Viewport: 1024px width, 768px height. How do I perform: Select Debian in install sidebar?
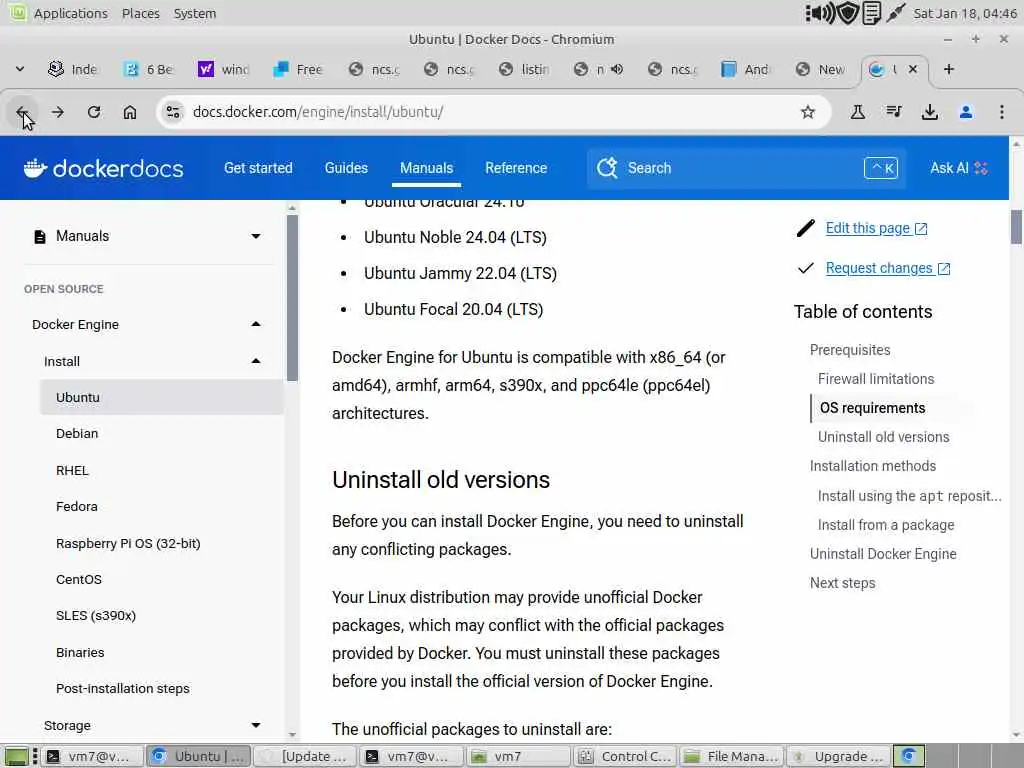tap(77, 434)
